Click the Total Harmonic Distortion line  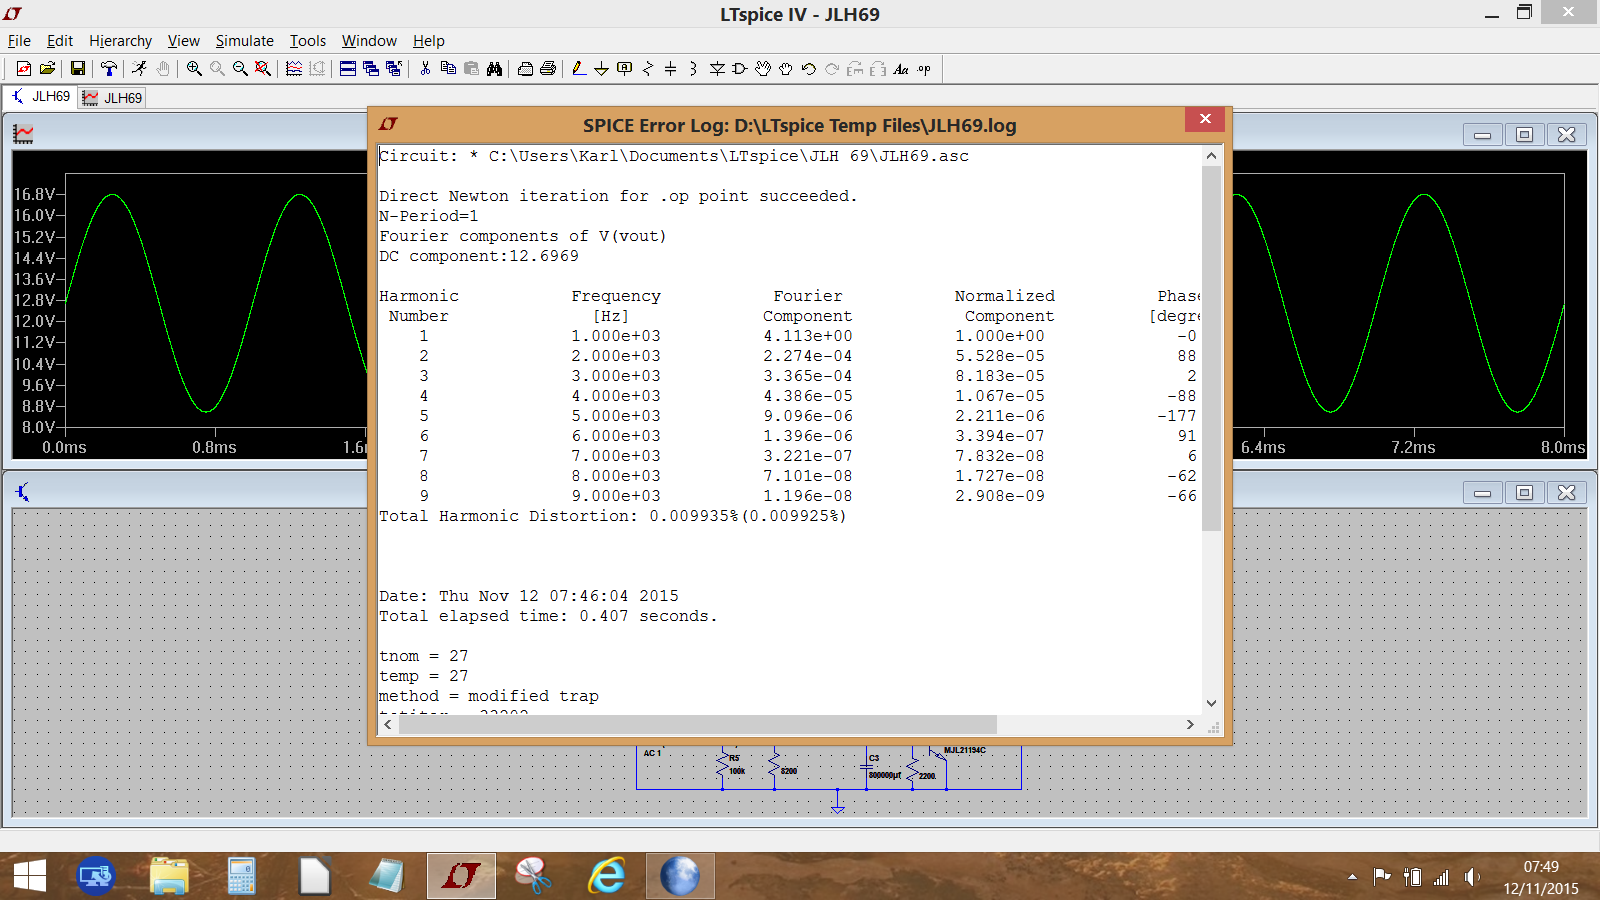[x=612, y=516]
